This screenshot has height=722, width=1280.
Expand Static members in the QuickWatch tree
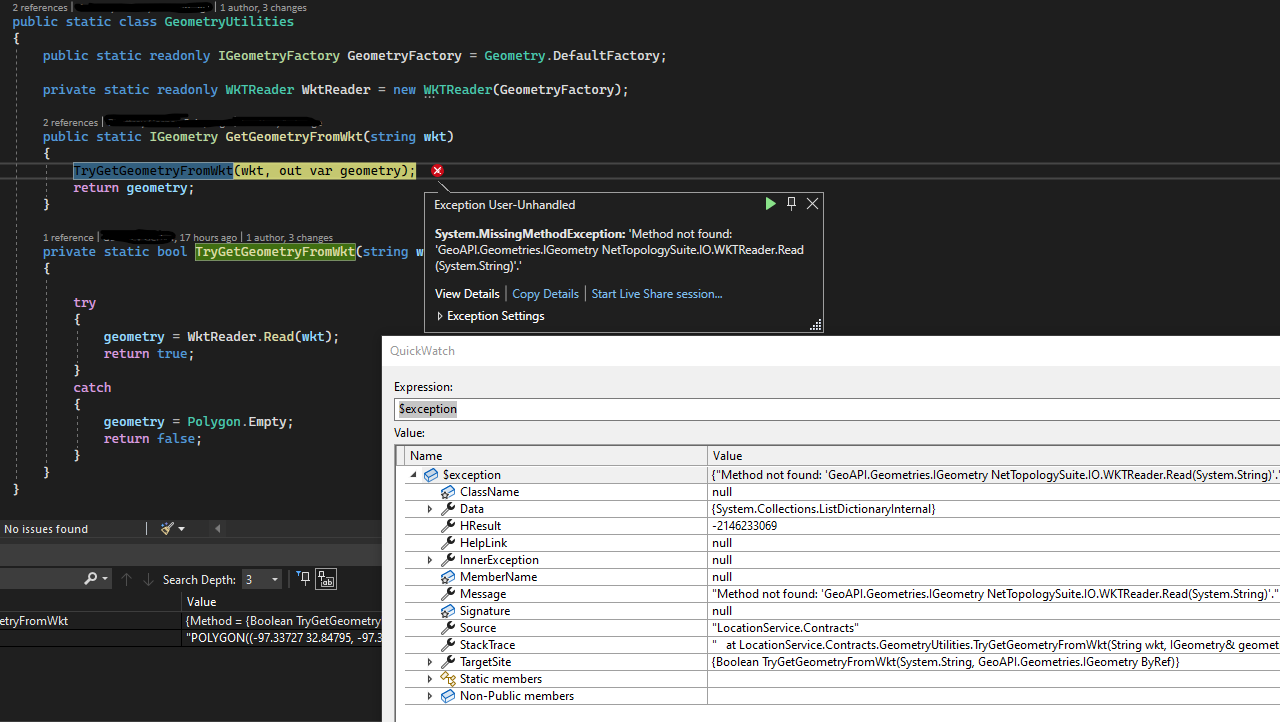click(429, 678)
